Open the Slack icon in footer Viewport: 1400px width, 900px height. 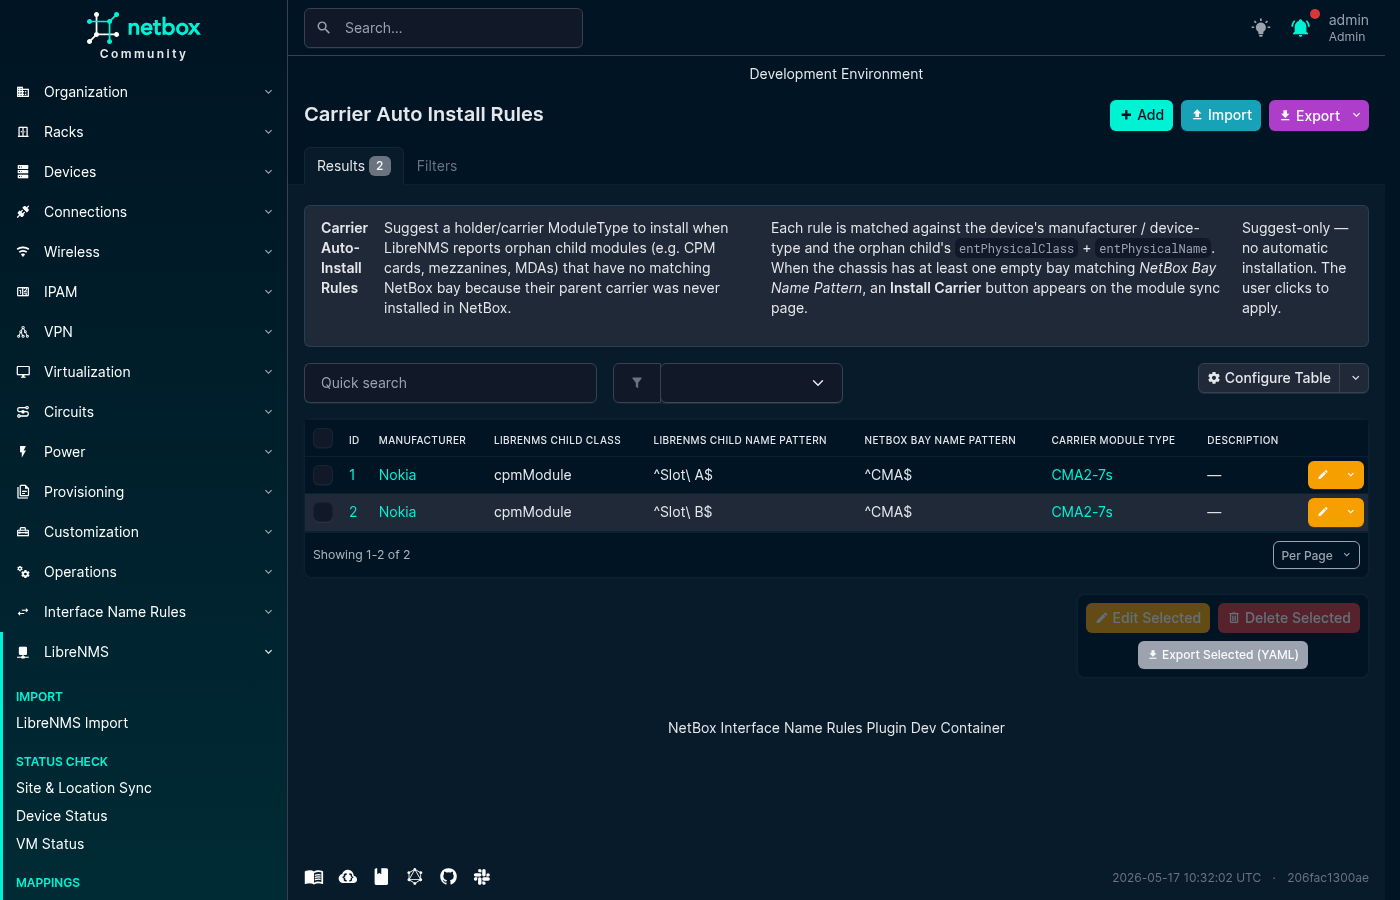point(482,877)
